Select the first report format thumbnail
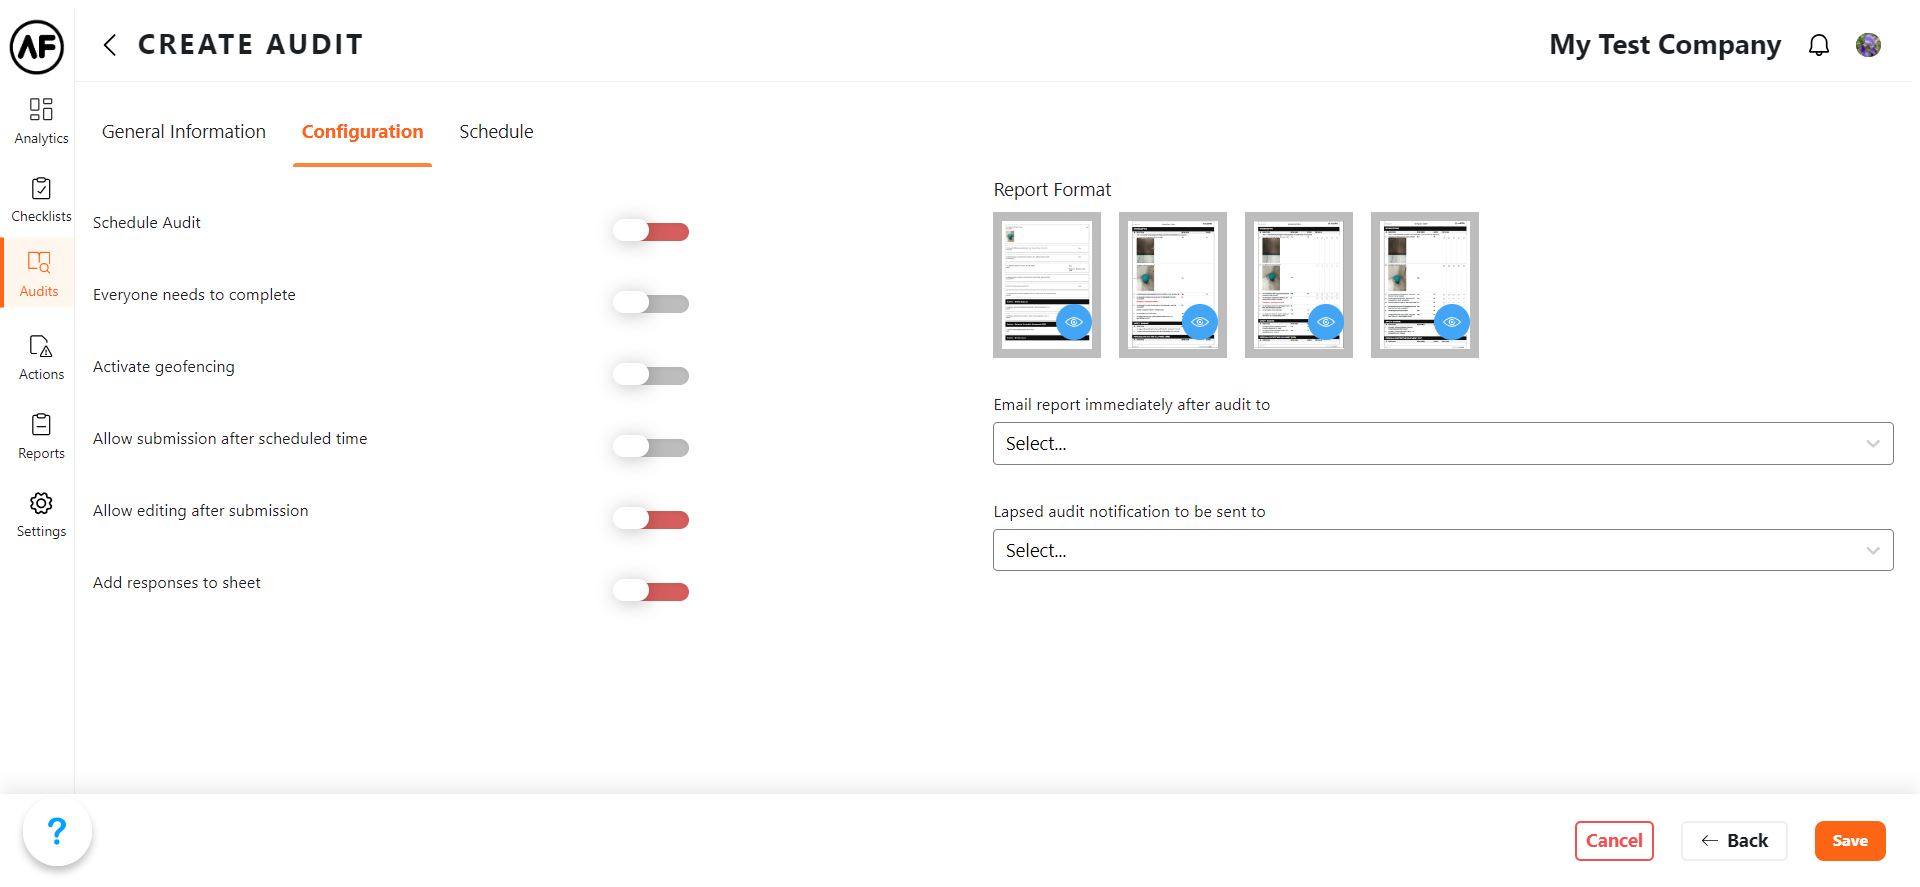The image size is (1920, 887). tap(1046, 284)
